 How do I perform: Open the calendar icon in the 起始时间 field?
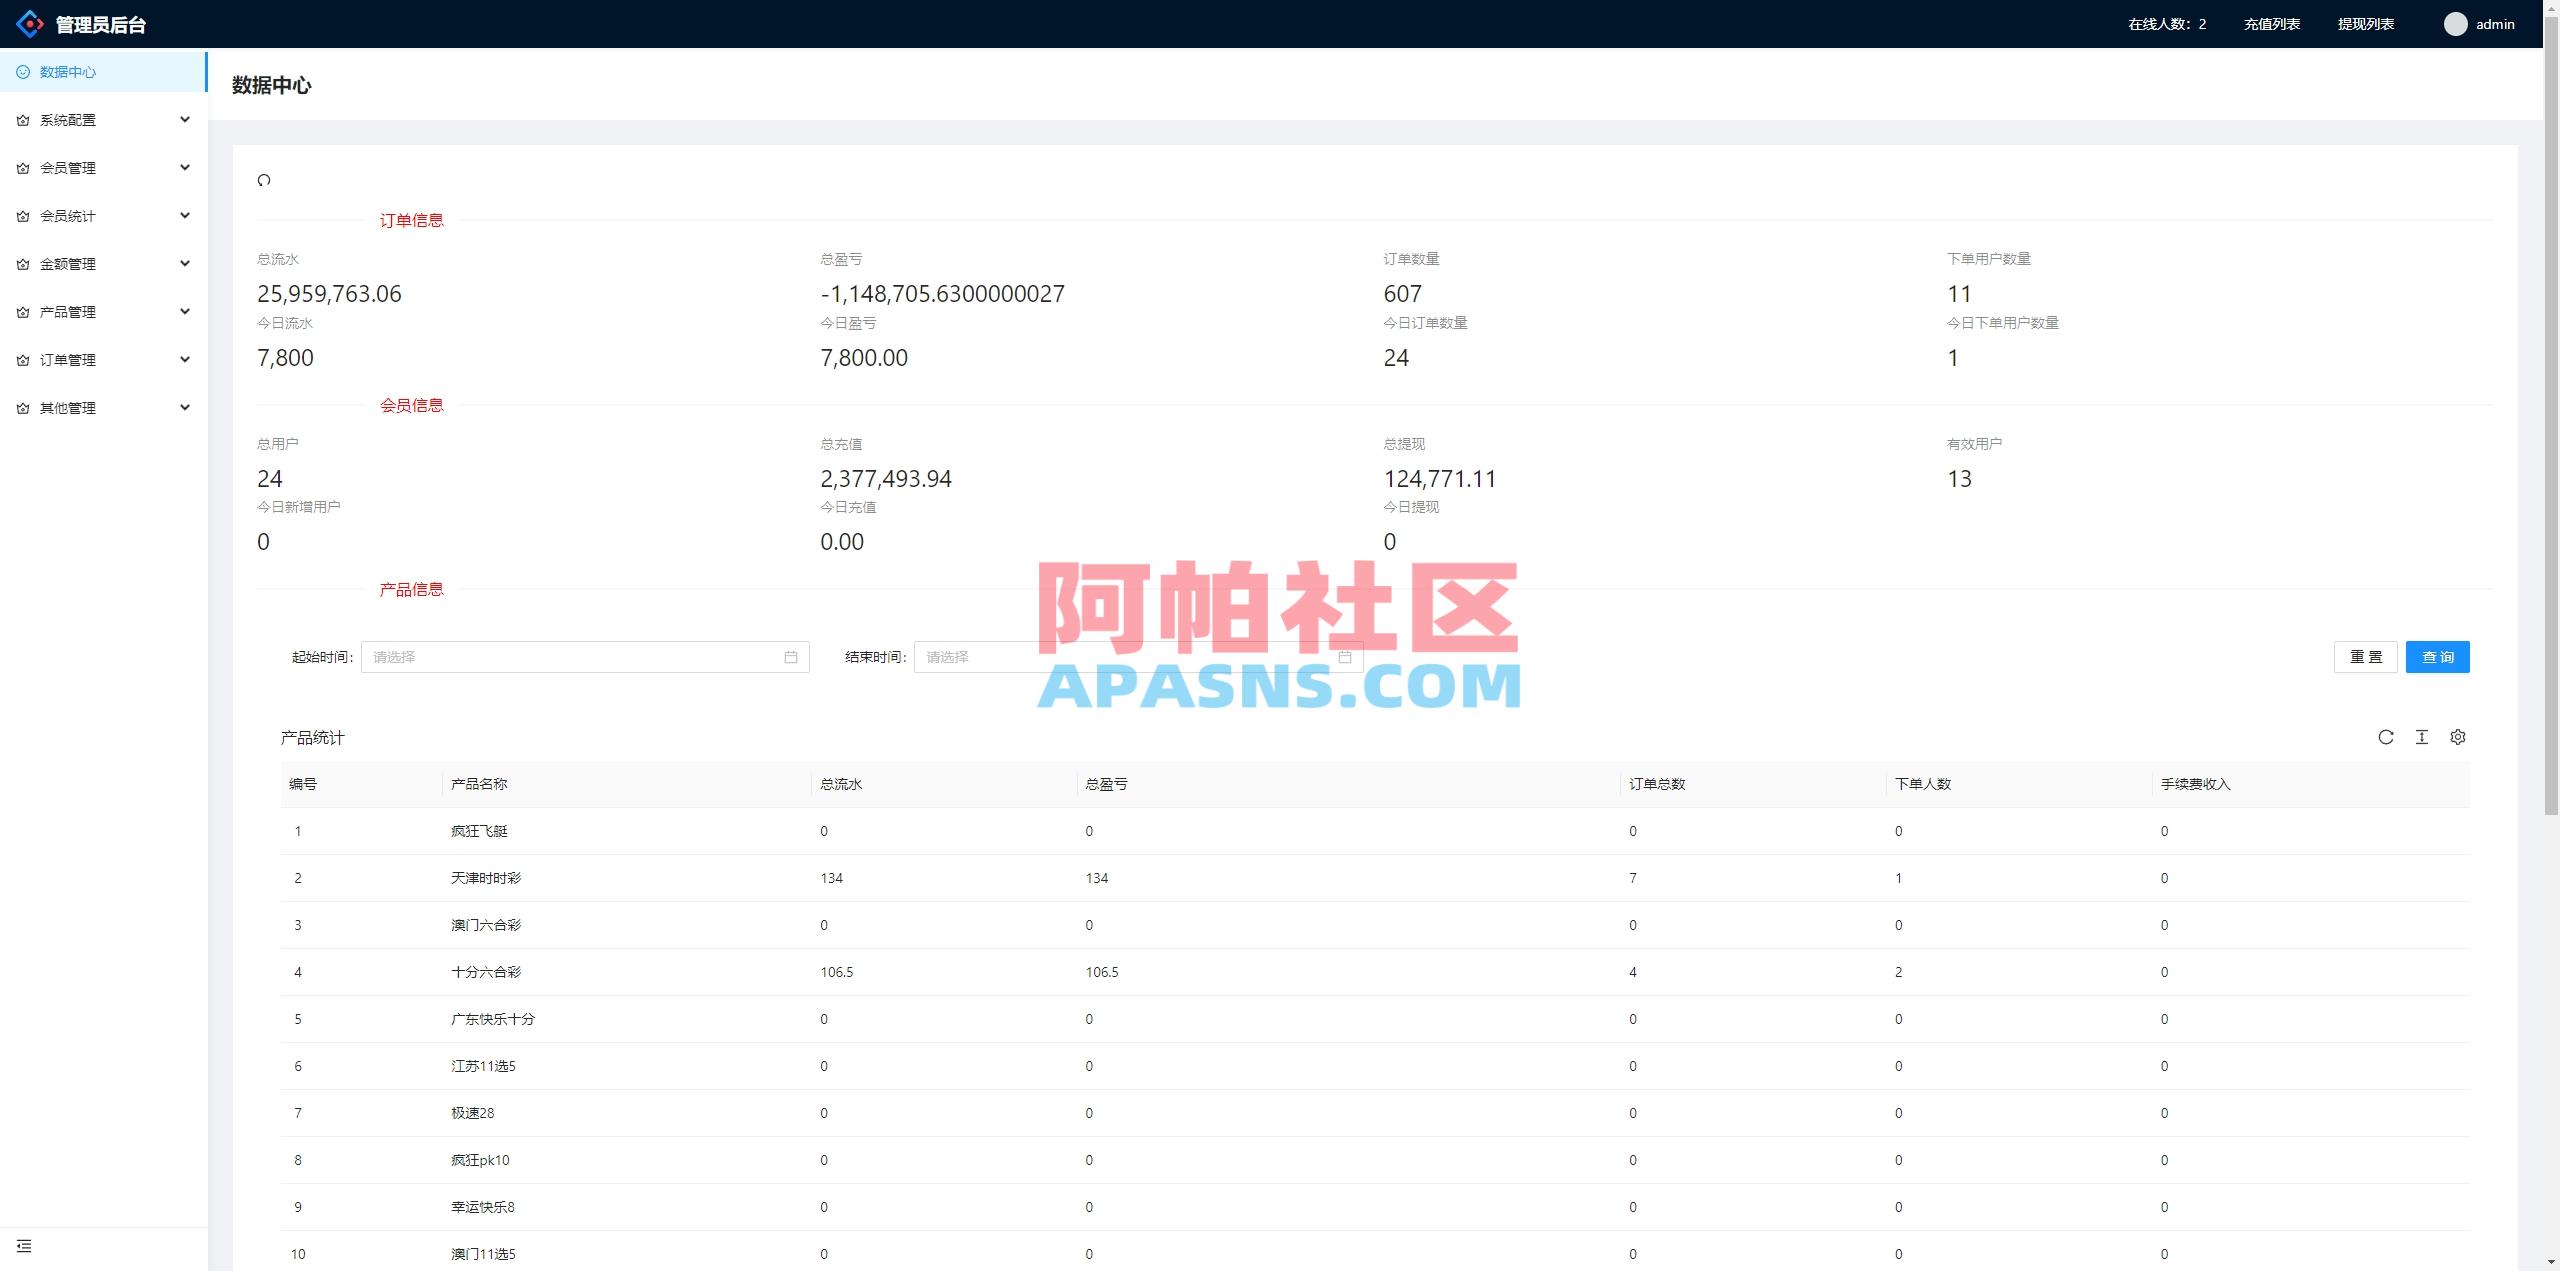tap(790, 657)
